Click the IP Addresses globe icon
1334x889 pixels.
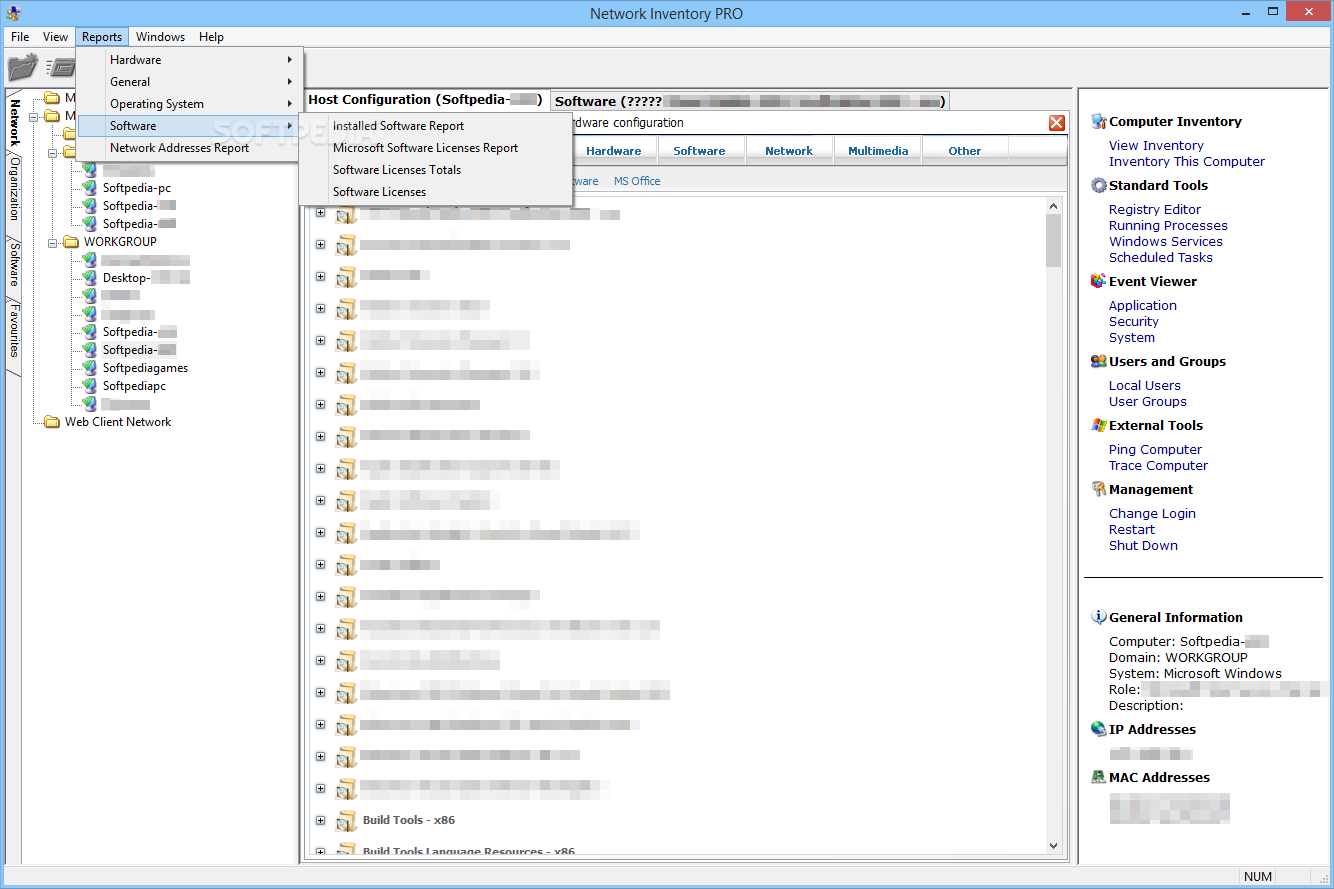pos(1099,730)
